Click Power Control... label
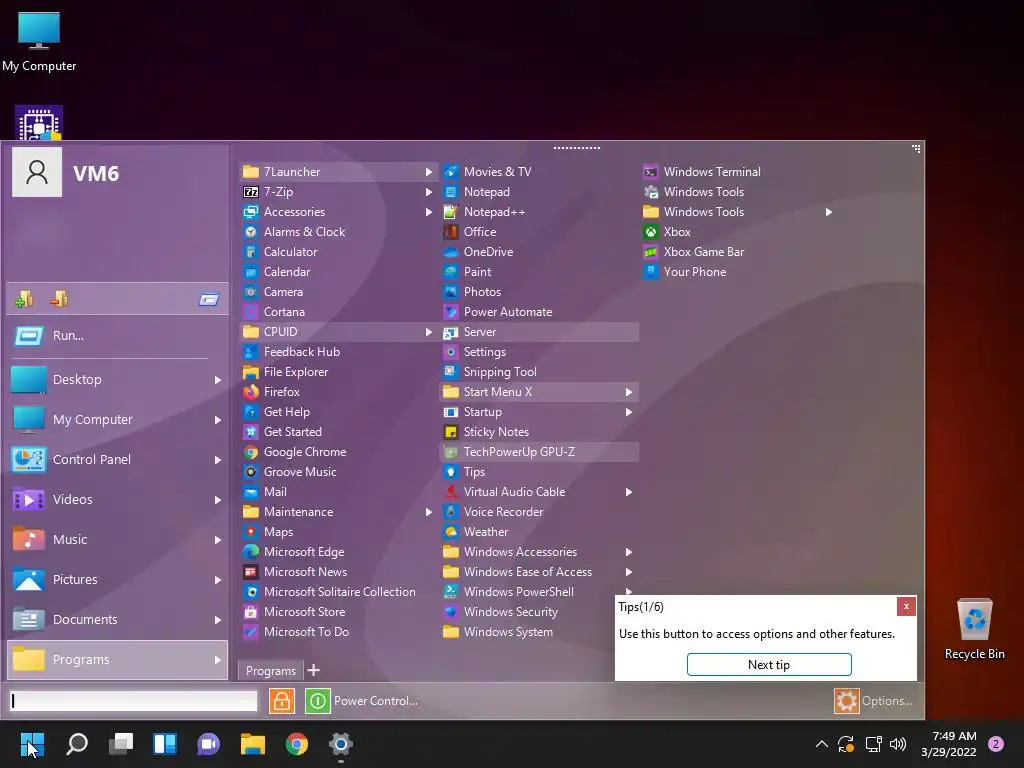Screen dimensions: 1024x768 tap(376, 701)
